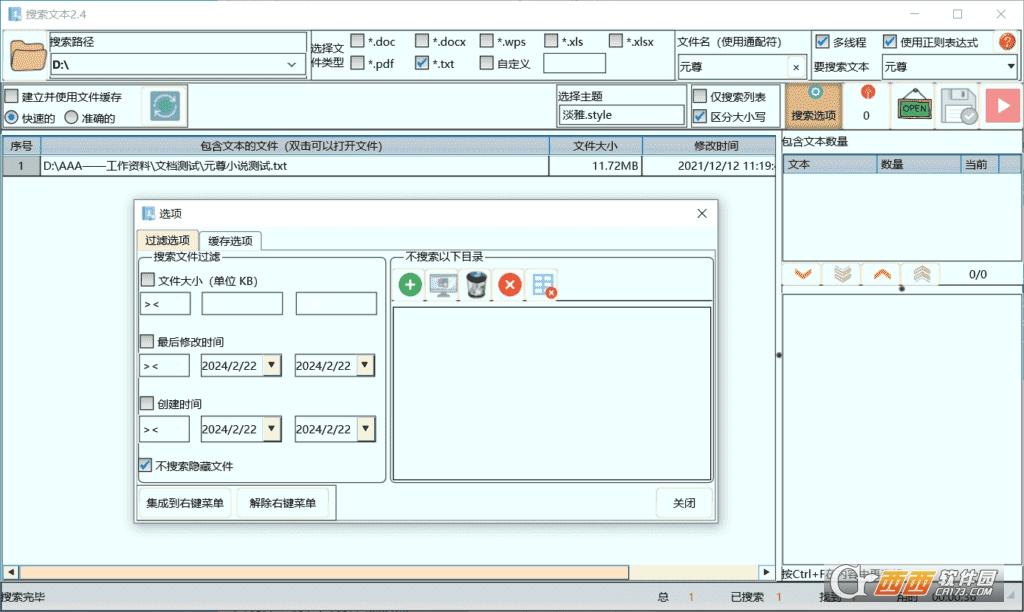This screenshot has width=1024, height=612.
Task: Click the red X remove directory icon
Action: pos(510,285)
